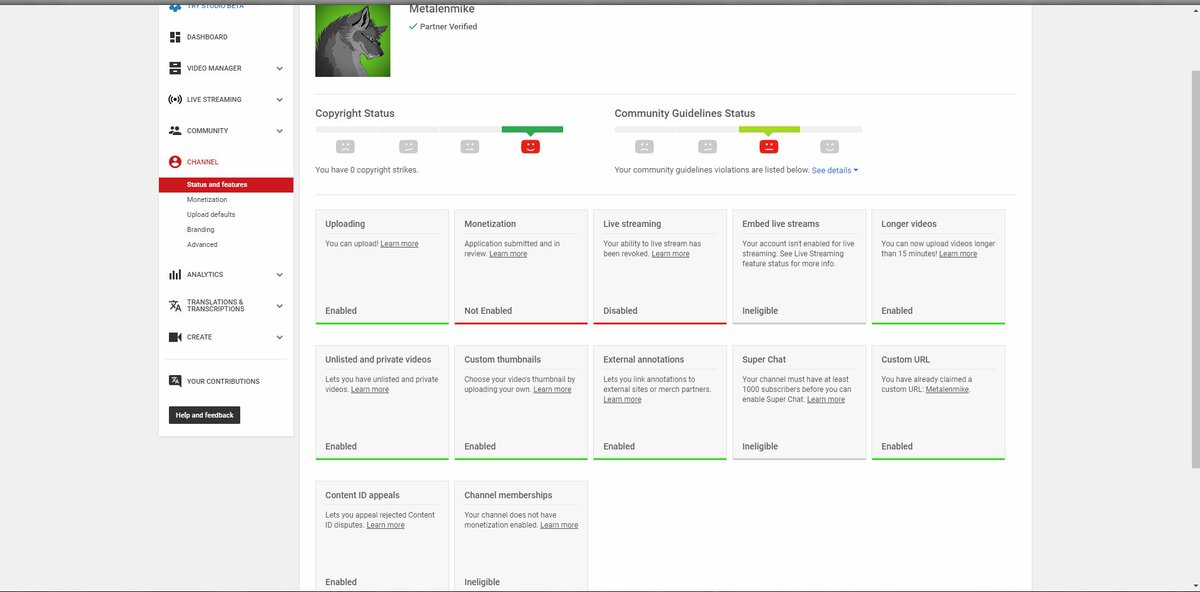Click the Analytics bar chart icon
The width and height of the screenshot is (1200, 592).
tap(175, 274)
